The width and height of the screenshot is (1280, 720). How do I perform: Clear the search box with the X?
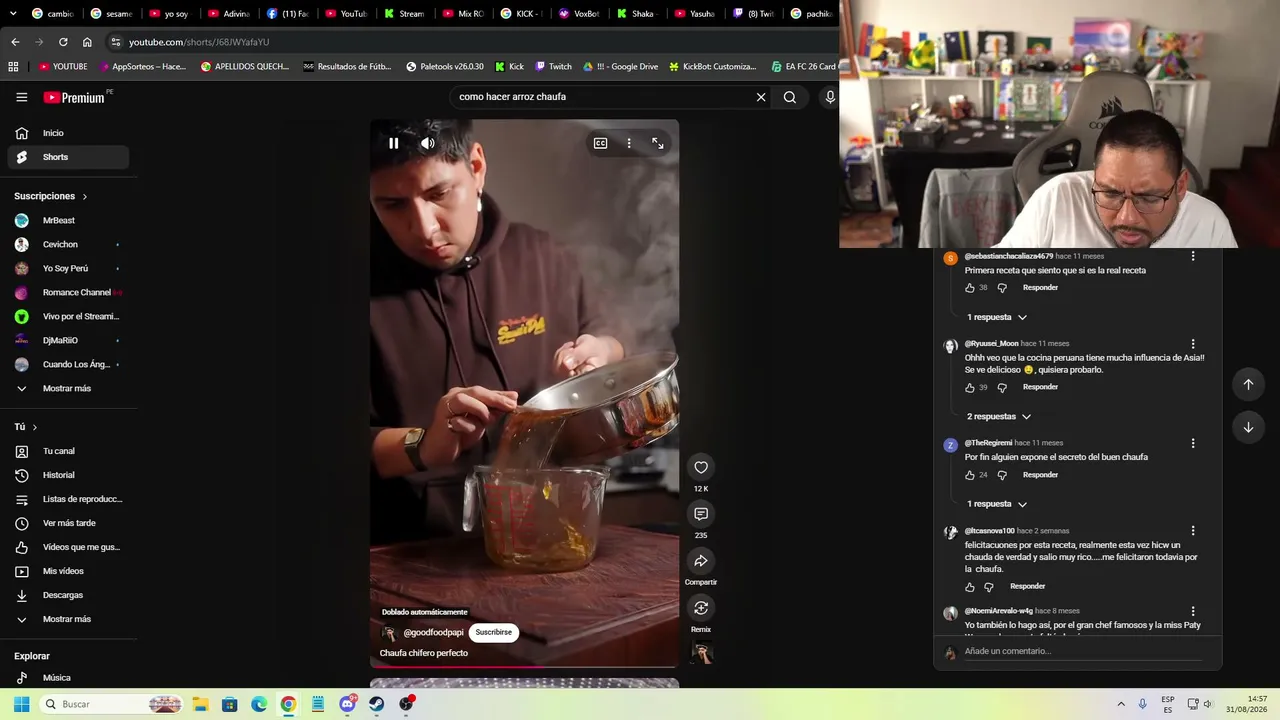(761, 97)
